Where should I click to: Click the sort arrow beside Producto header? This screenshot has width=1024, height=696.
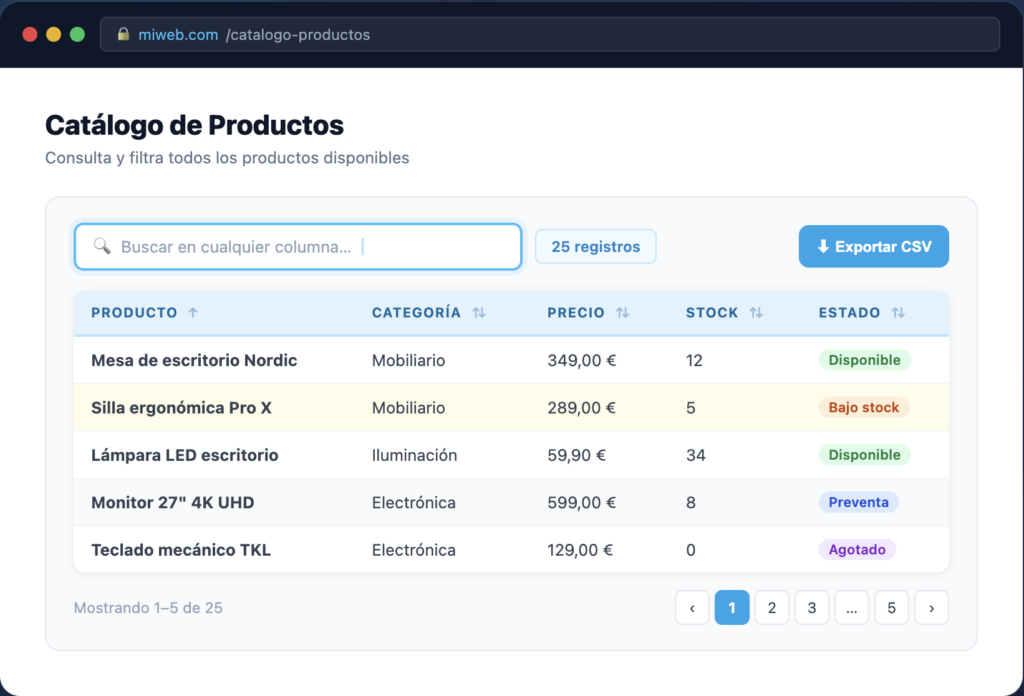(193, 313)
